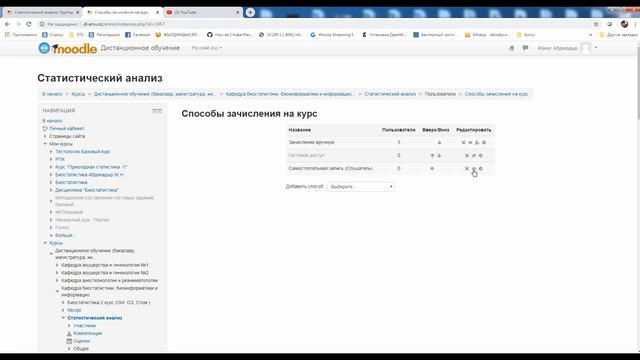This screenshot has height=360, width=640.
Task: Open 'Курс "Прикладная статистика - 1"'
Action: [91, 167]
